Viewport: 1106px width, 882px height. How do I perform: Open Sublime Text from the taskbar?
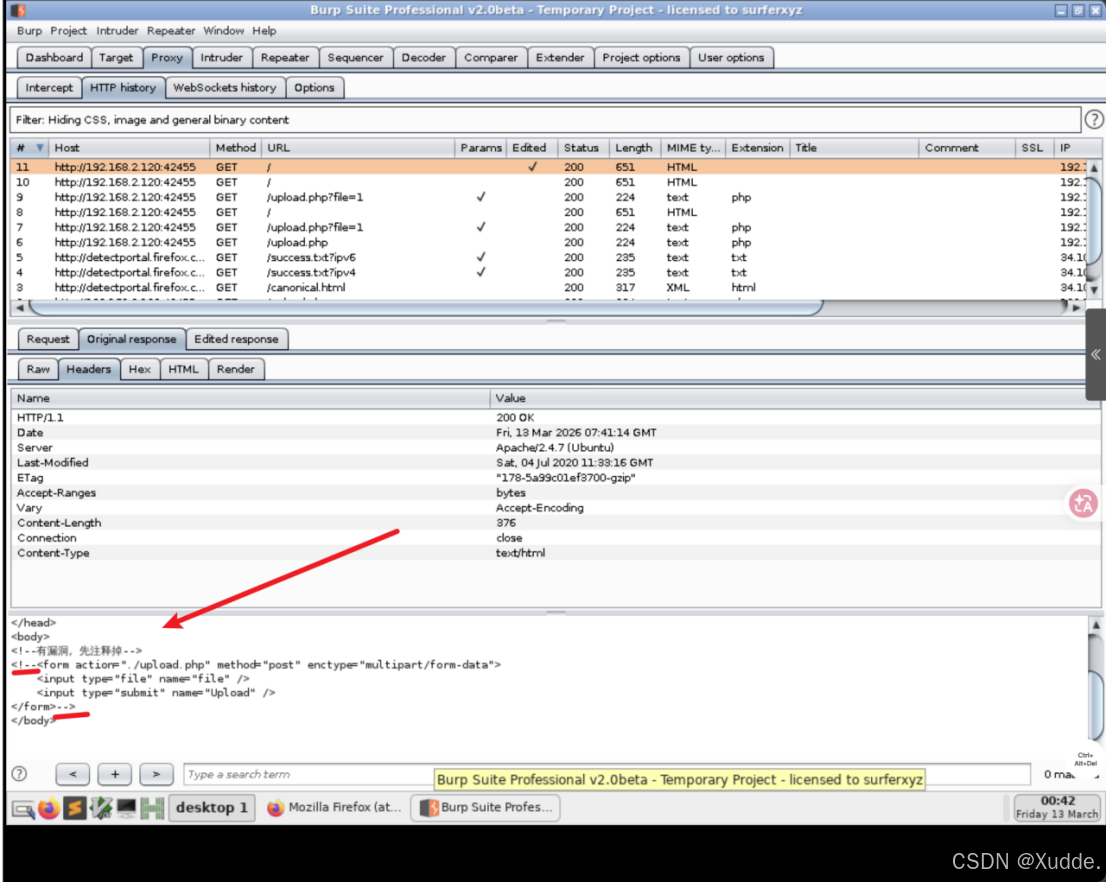(x=74, y=807)
